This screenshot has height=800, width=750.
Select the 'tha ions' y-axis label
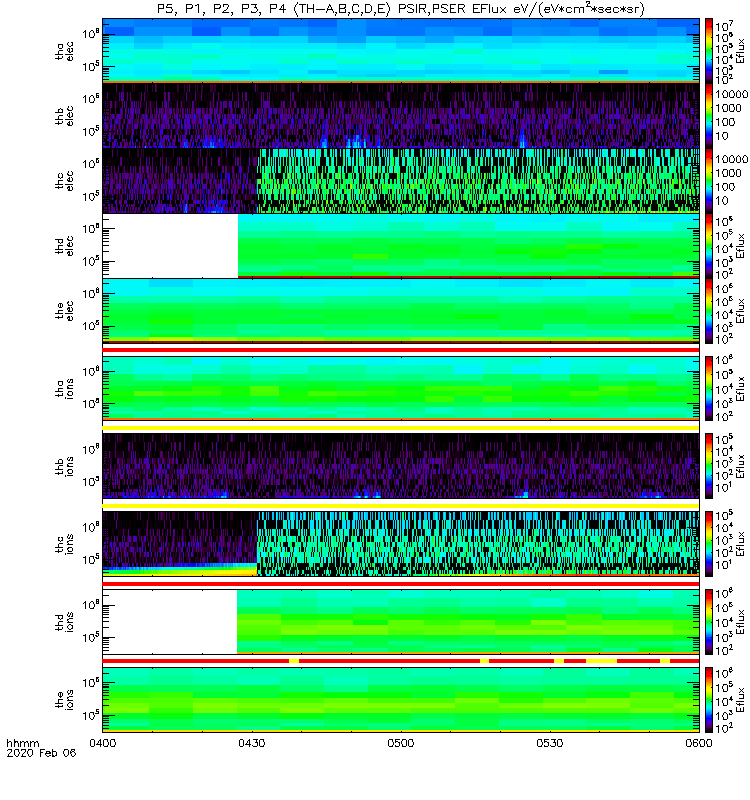coord(64,389)
